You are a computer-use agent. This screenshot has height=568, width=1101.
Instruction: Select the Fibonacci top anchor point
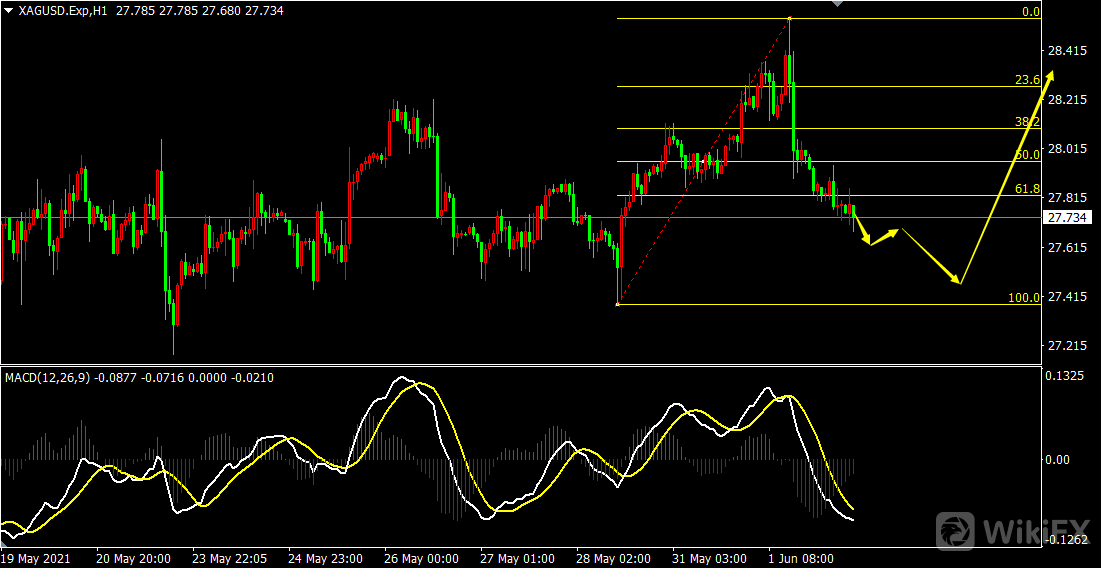coord(790,18)
